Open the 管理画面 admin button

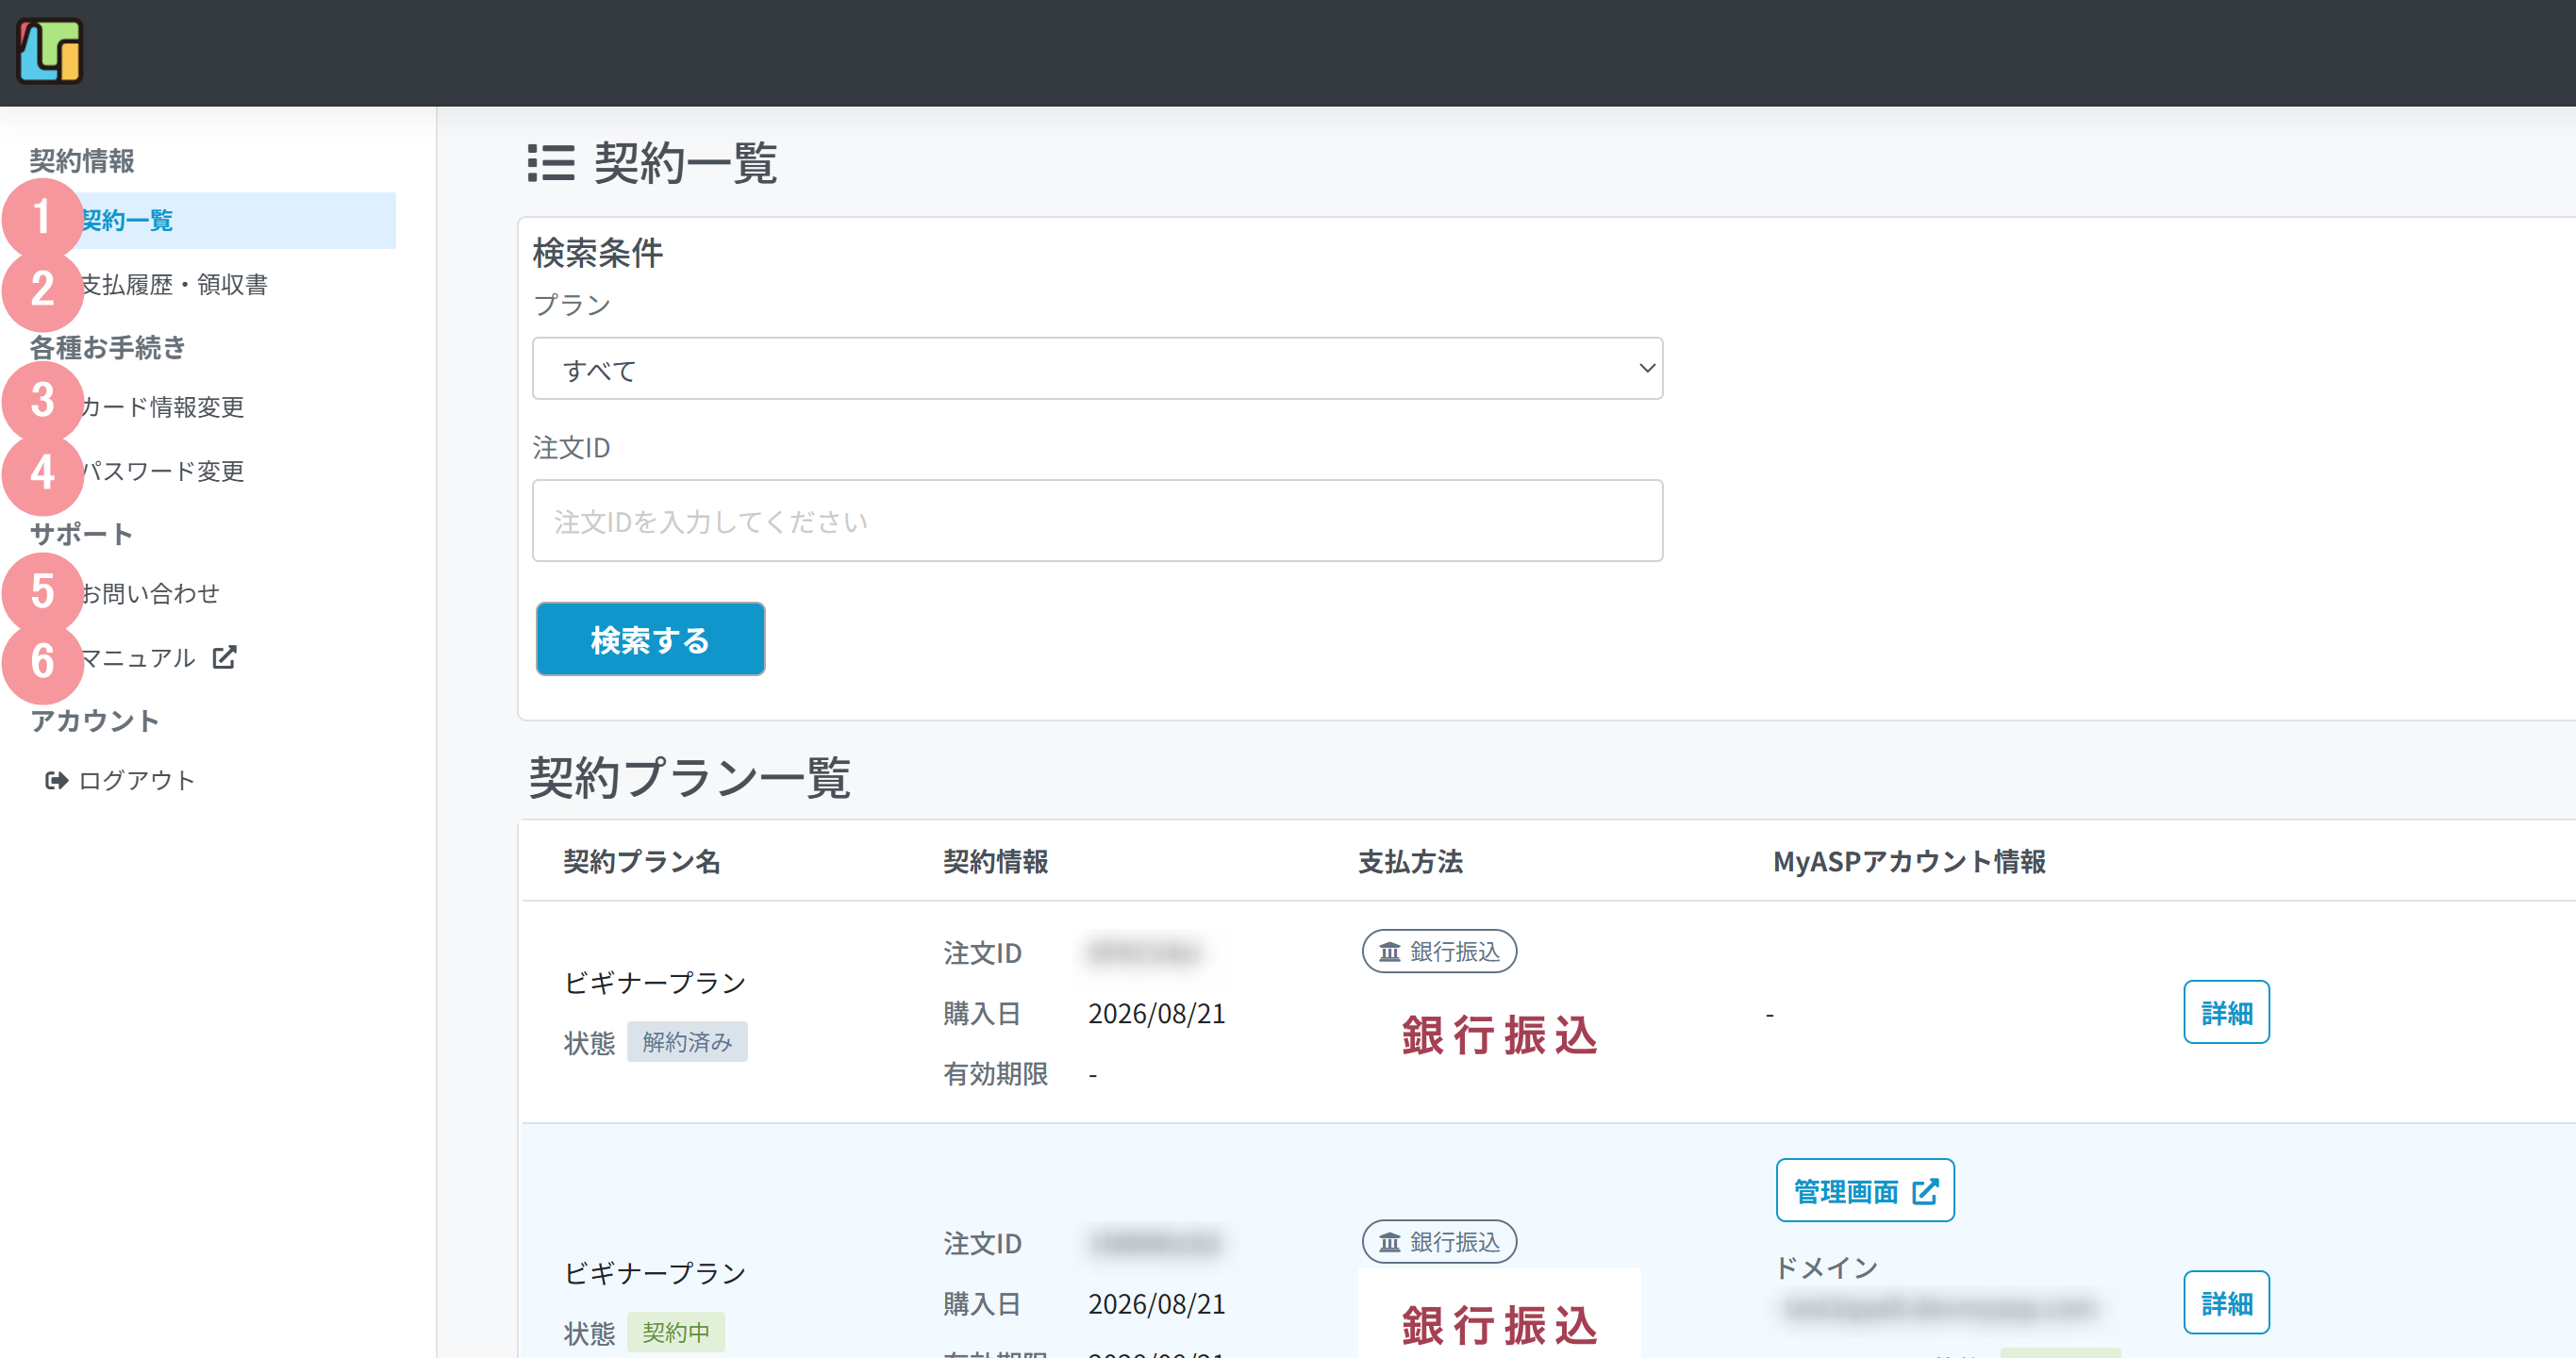pos(1864,1191)
